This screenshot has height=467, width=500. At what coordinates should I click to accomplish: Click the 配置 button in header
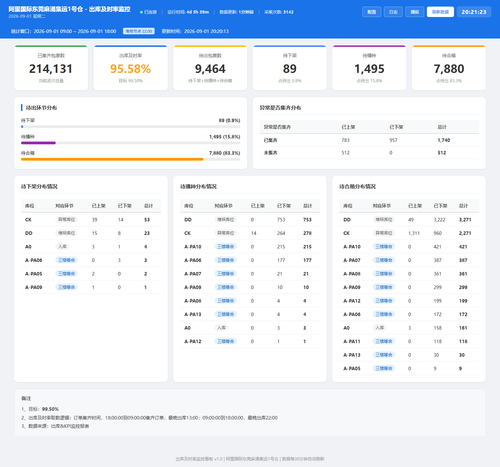(371, 12)
